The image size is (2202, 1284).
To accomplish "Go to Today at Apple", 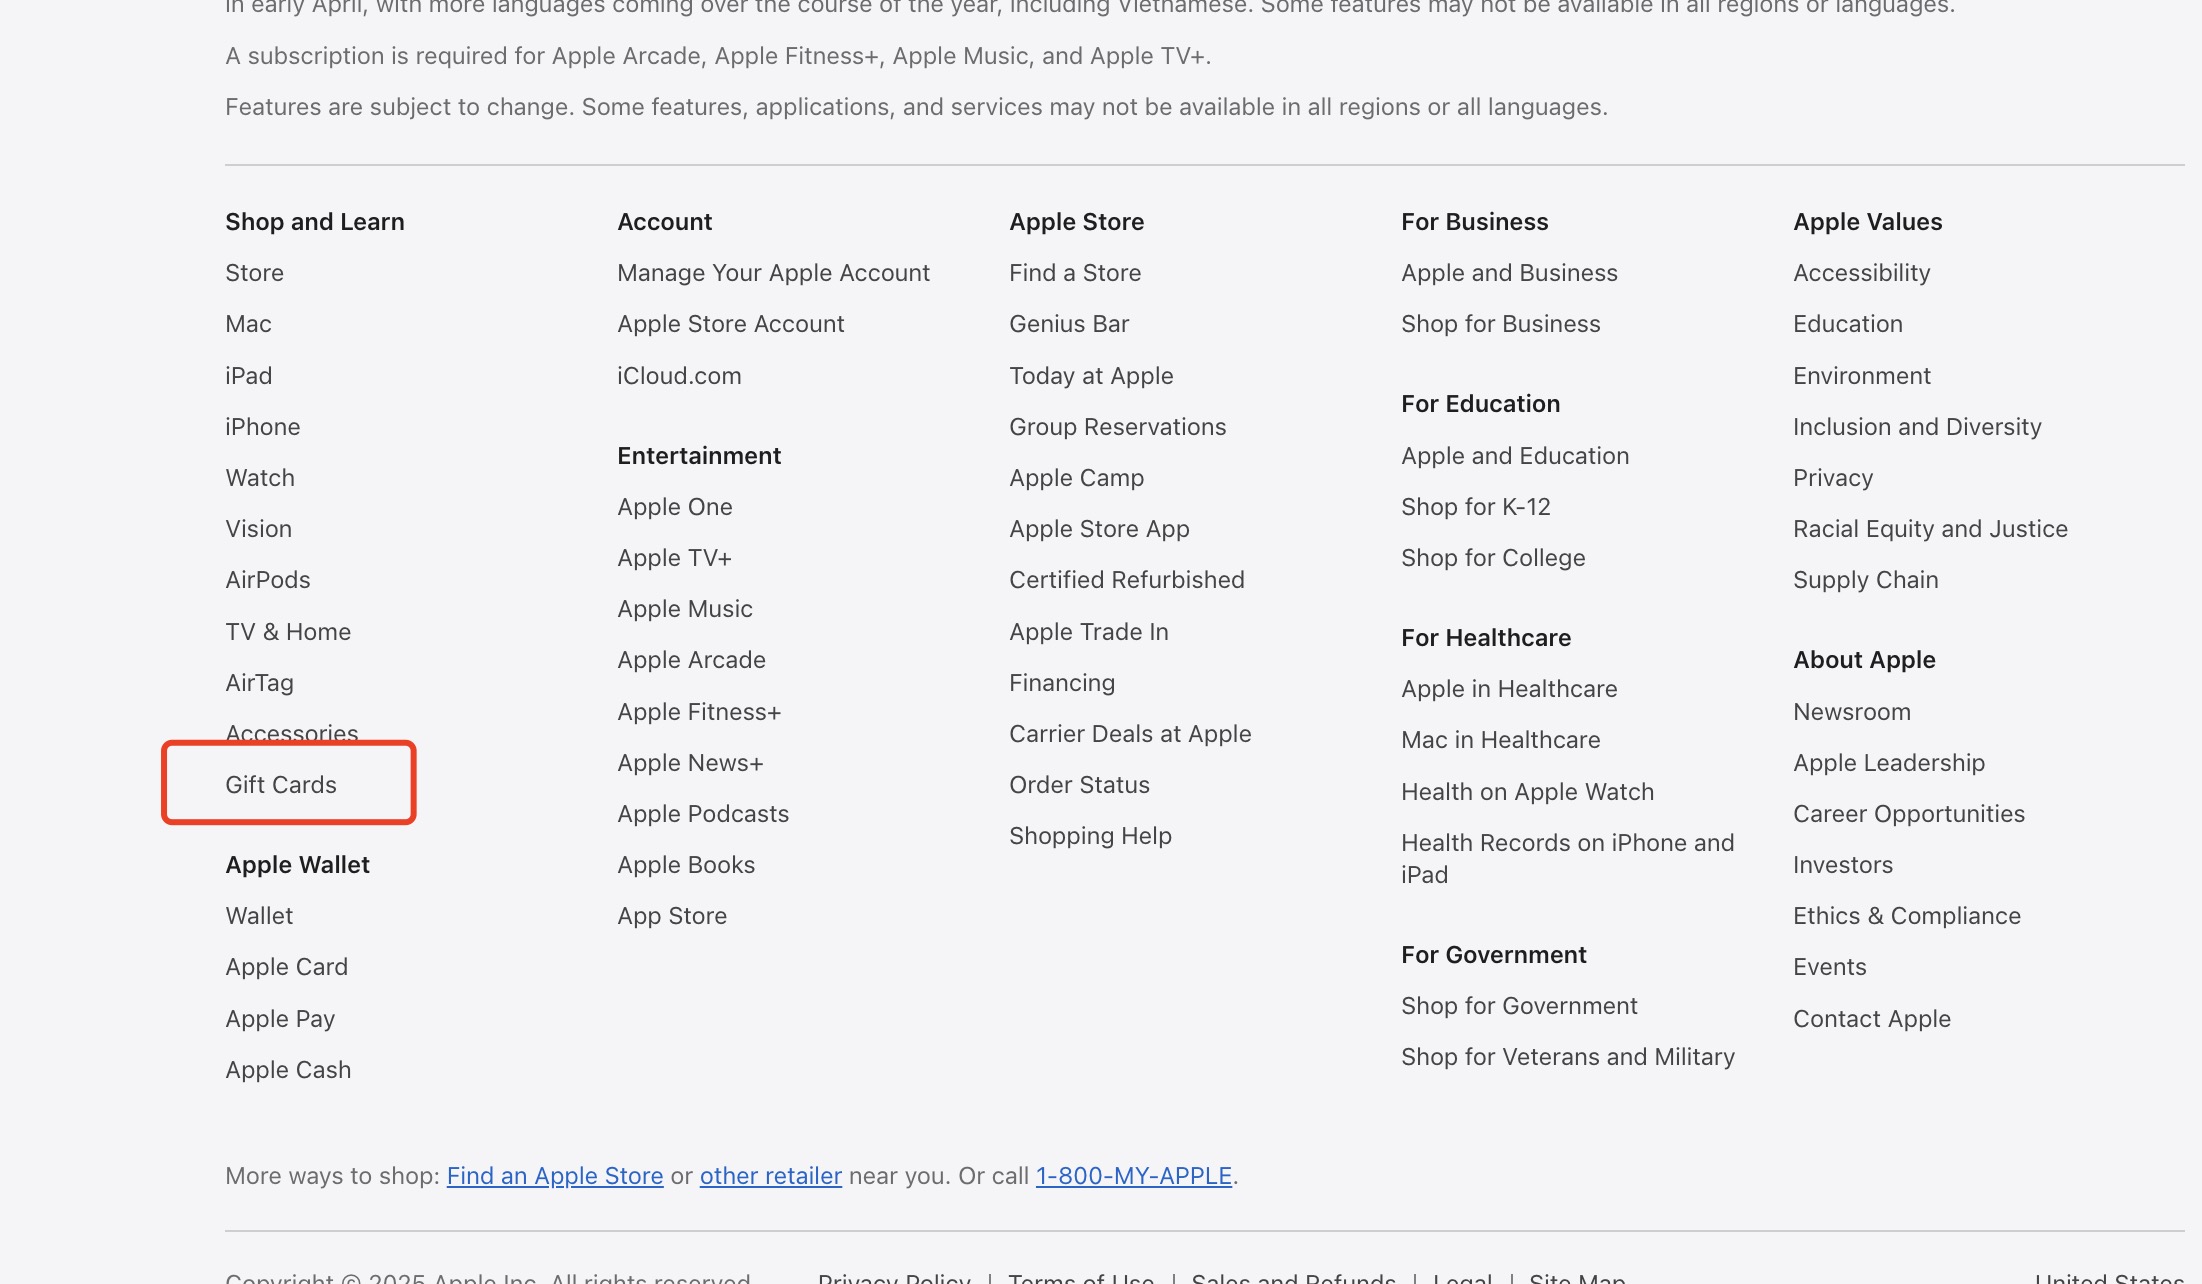I will (x=1091, y=375).
